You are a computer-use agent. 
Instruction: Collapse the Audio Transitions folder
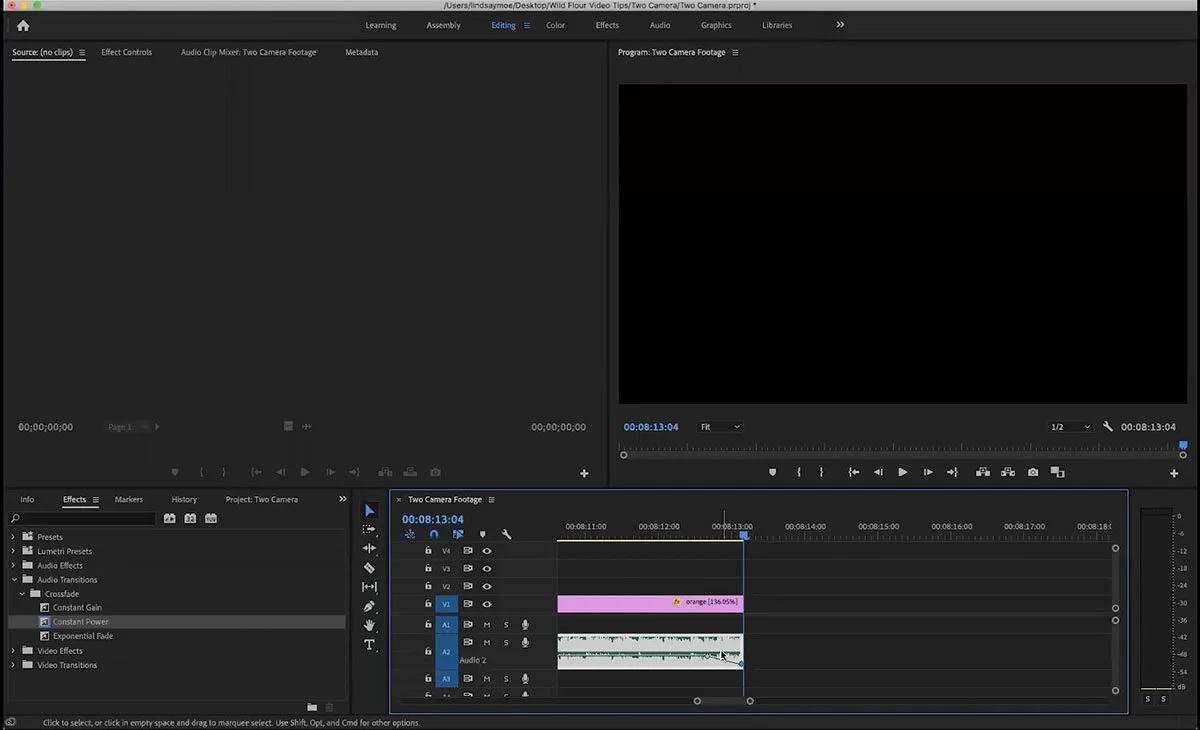pyautogui.click(x=13, y=580)
